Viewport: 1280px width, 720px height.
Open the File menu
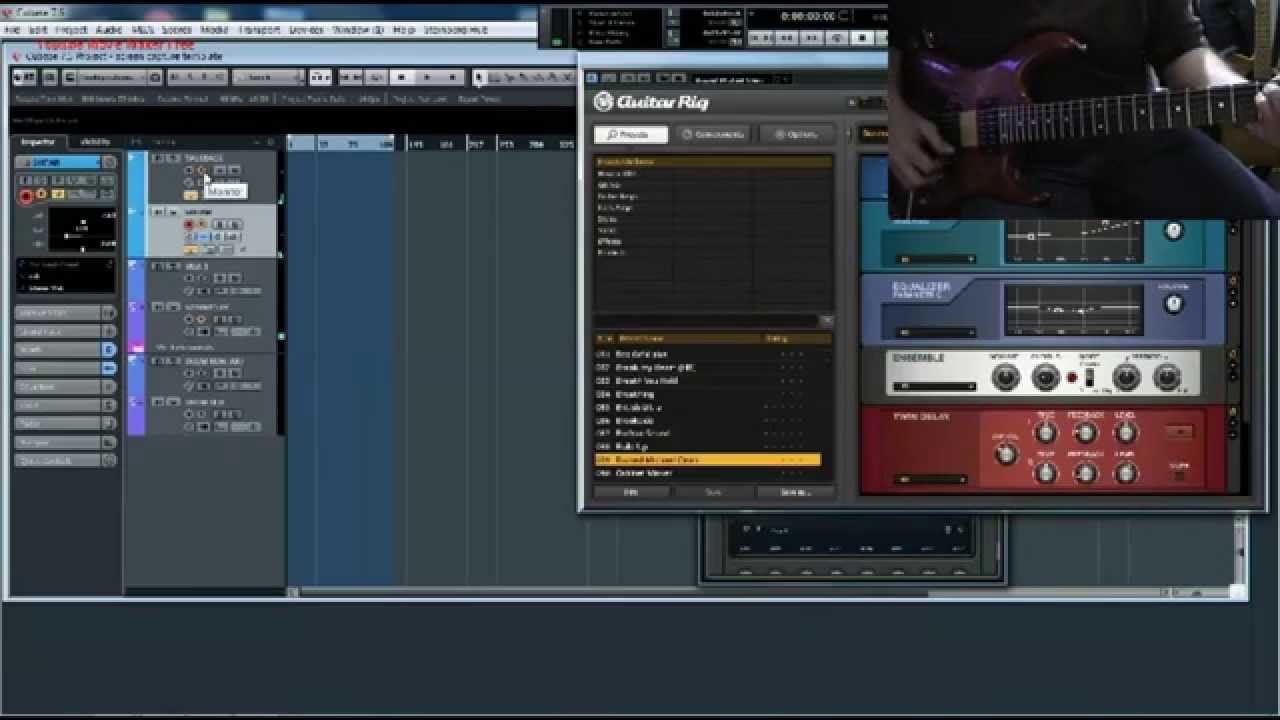click(x=12, y=30)
